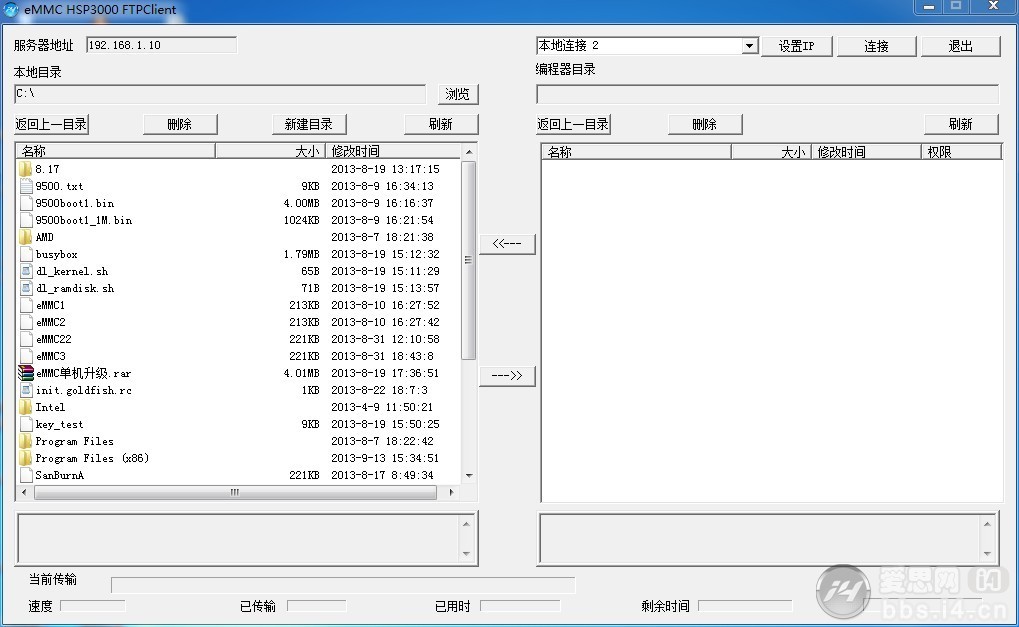The width and height of the screenshot is (1019, 627).
Task: Select the init.goldfish.rc file icon
Action: pos(26,390)
